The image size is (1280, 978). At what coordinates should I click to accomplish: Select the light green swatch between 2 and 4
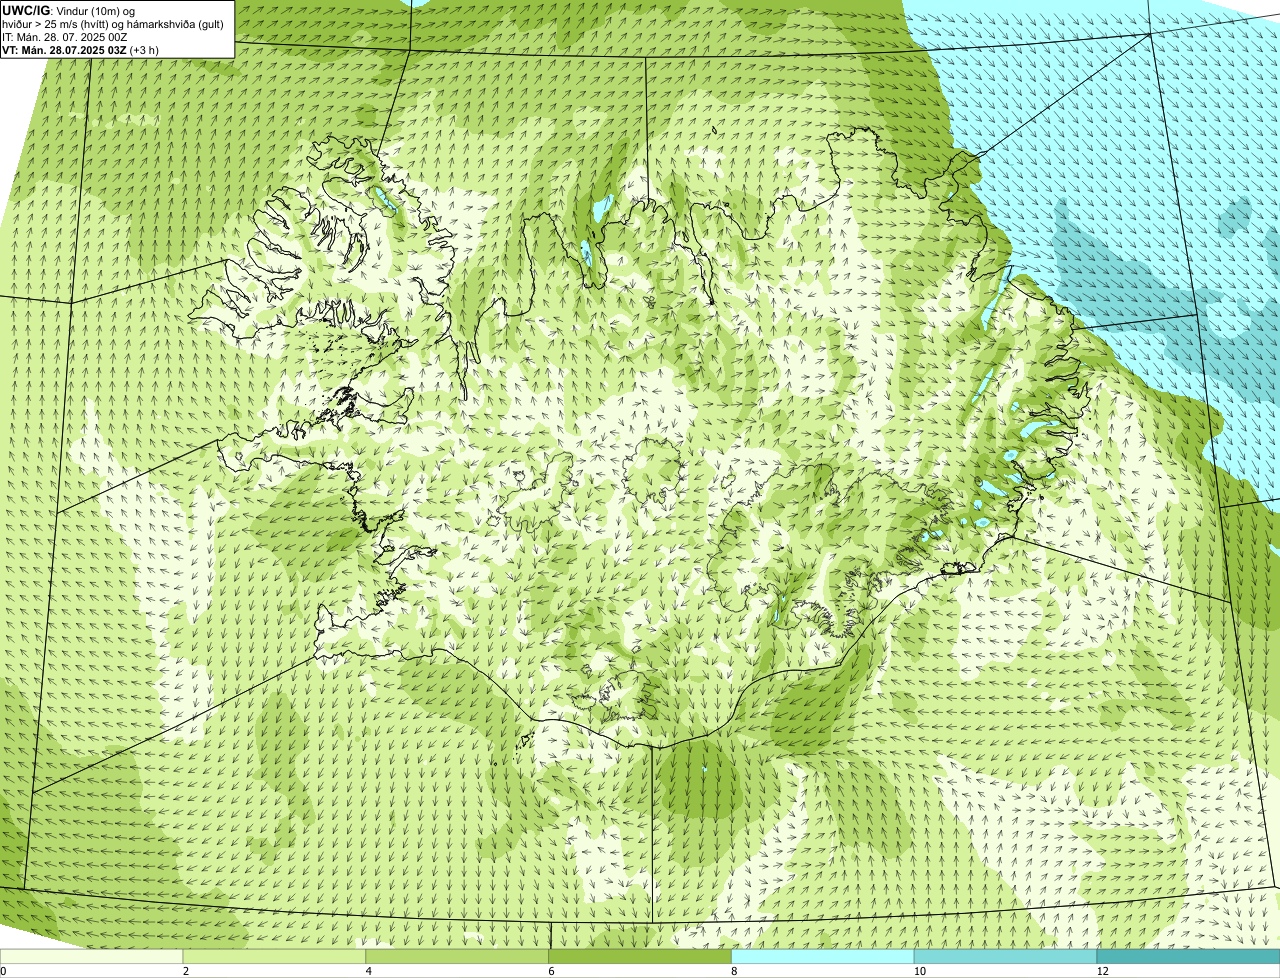[x=275, y=957]
